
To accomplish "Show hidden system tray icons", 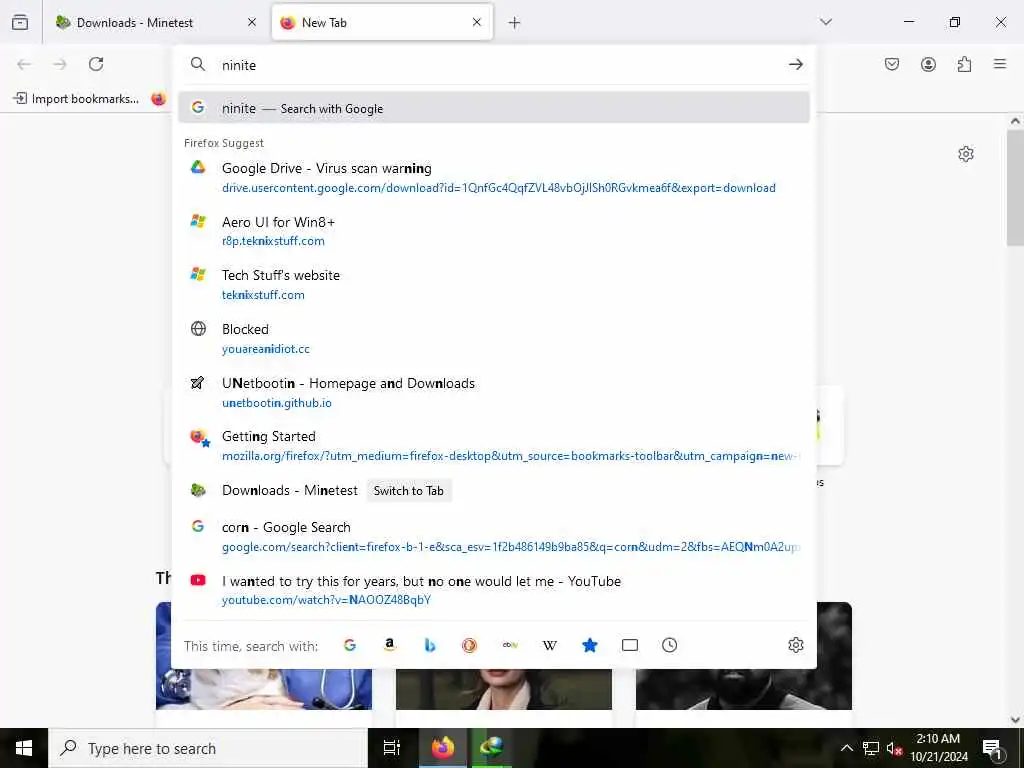I will (x=846, y=748).
